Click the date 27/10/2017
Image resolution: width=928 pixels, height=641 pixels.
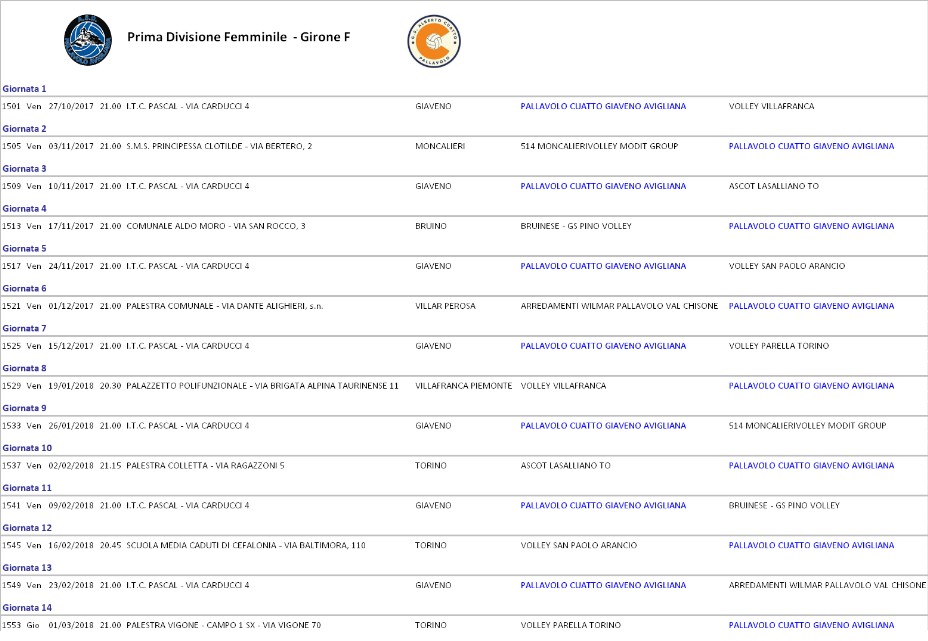coord(71,106)
